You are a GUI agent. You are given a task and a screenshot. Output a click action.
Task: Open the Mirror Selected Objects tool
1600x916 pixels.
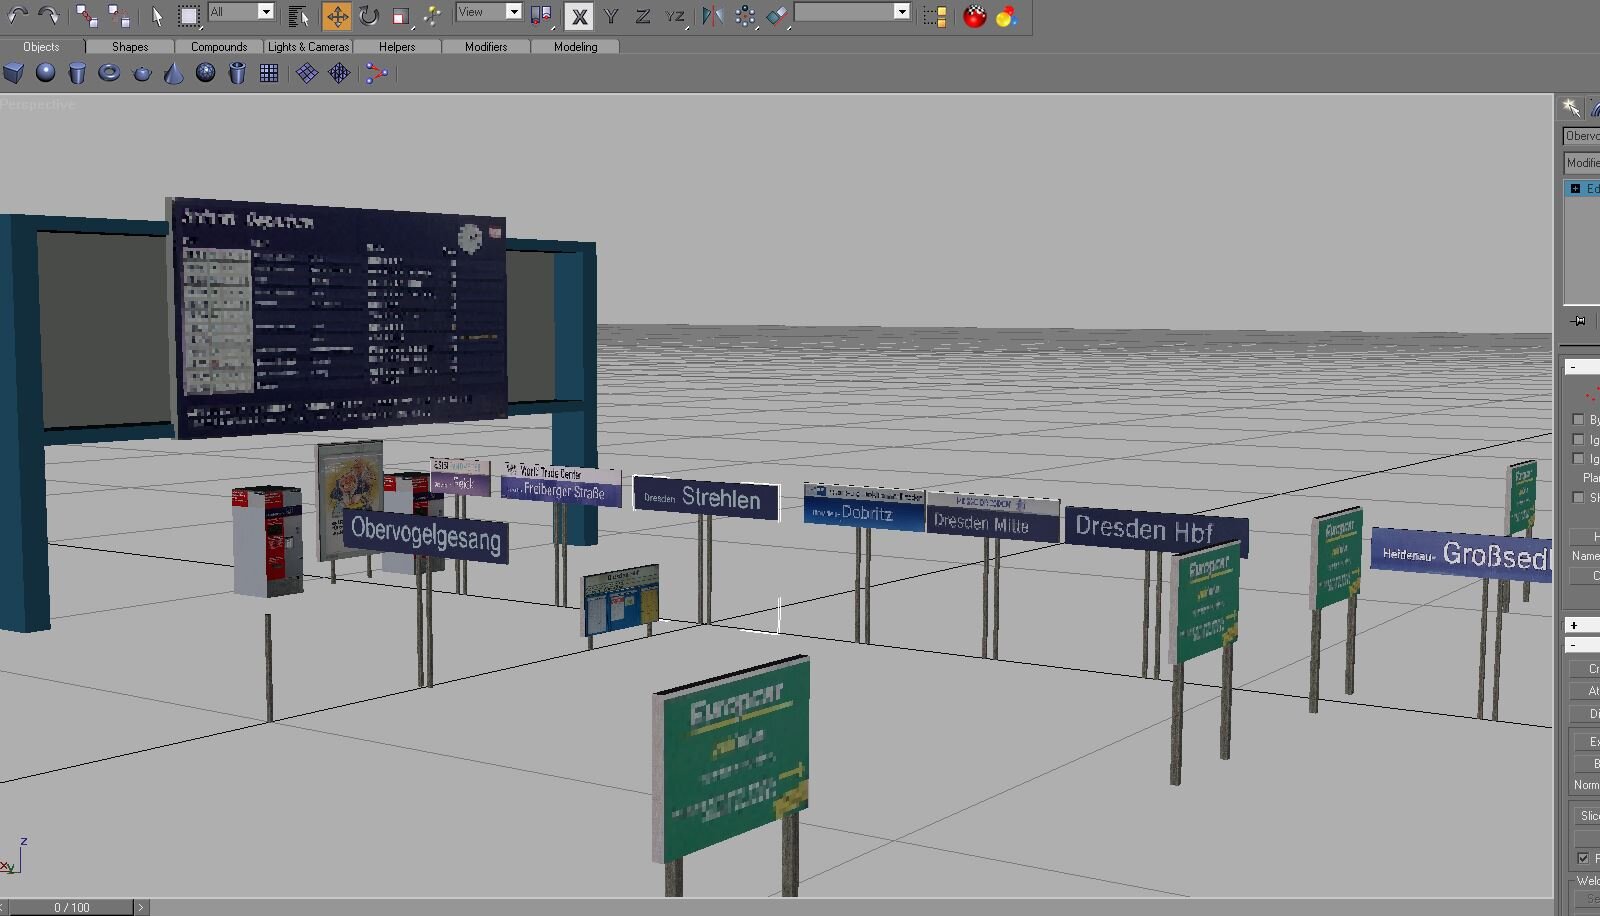712,16
